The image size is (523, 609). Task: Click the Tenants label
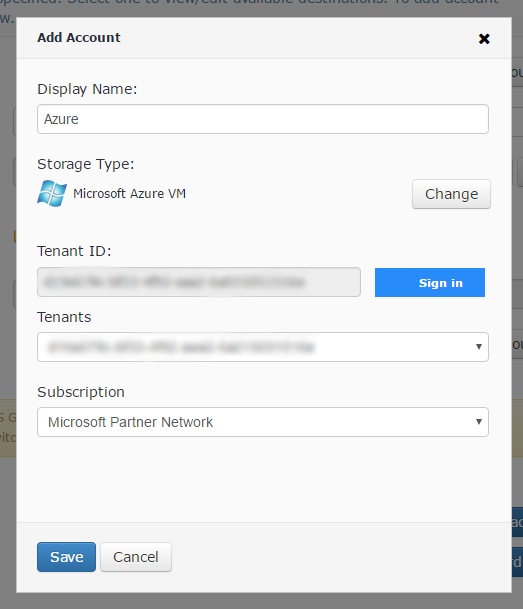(64, 317)
